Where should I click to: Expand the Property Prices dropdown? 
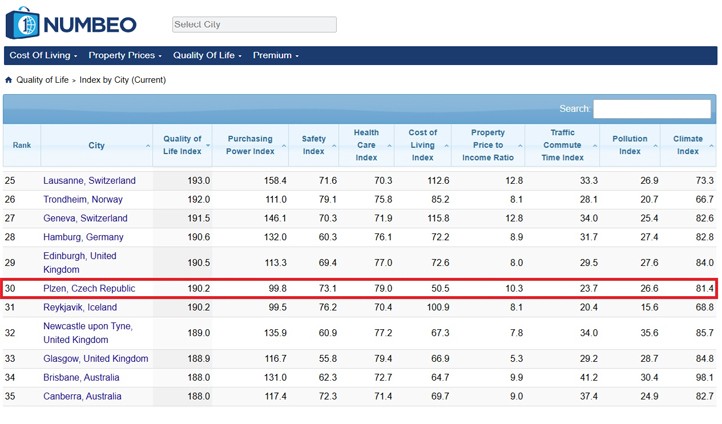[x=126, y=55]
